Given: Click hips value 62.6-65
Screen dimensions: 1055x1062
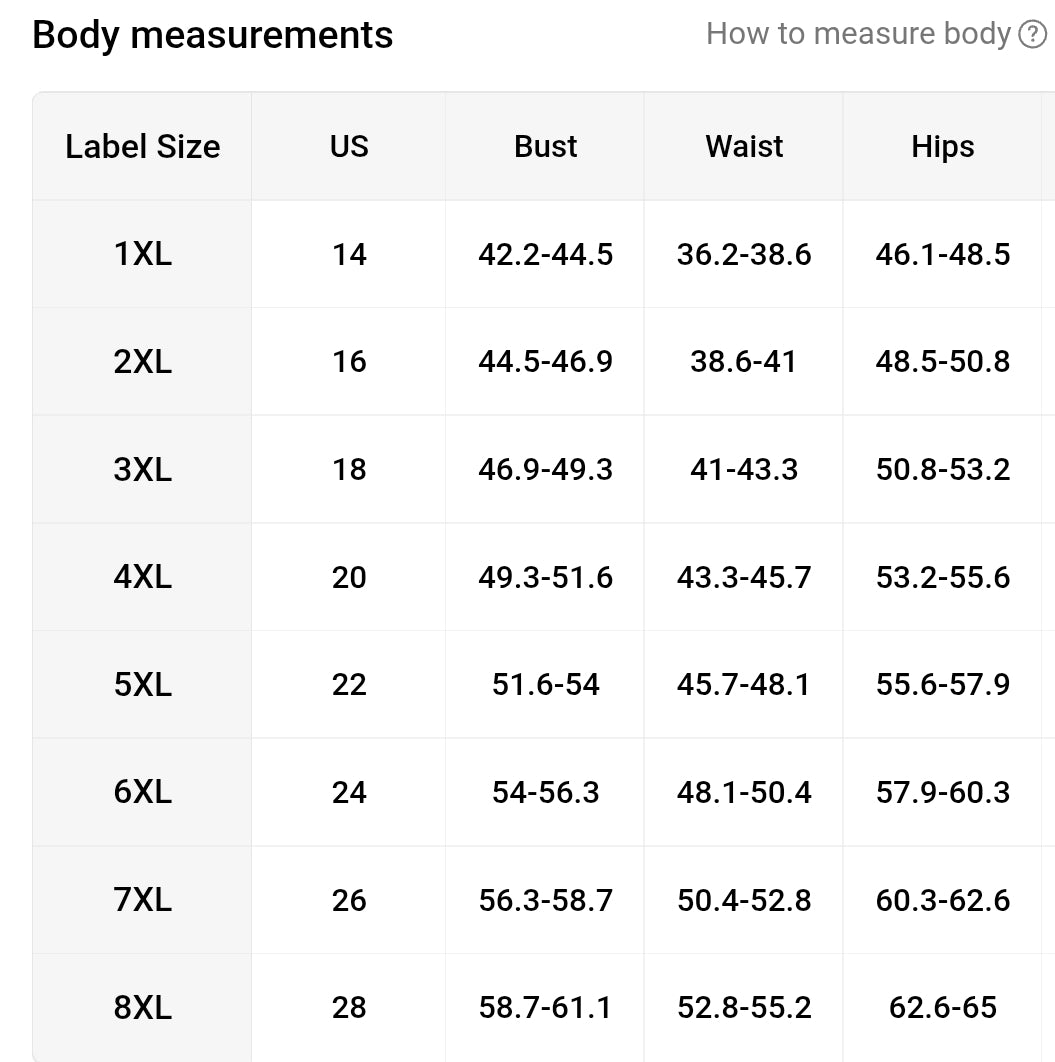Looking at the screenshot, I should (943, 1008).
